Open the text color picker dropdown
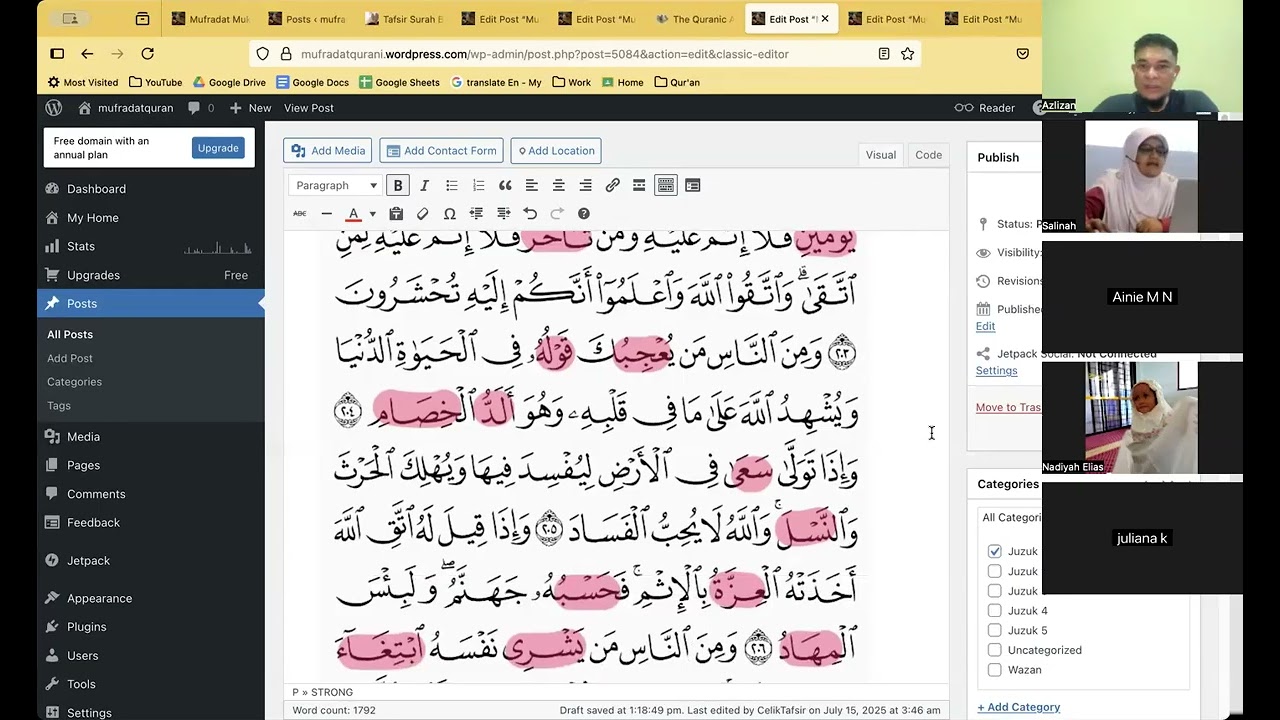 pos(372,213)
